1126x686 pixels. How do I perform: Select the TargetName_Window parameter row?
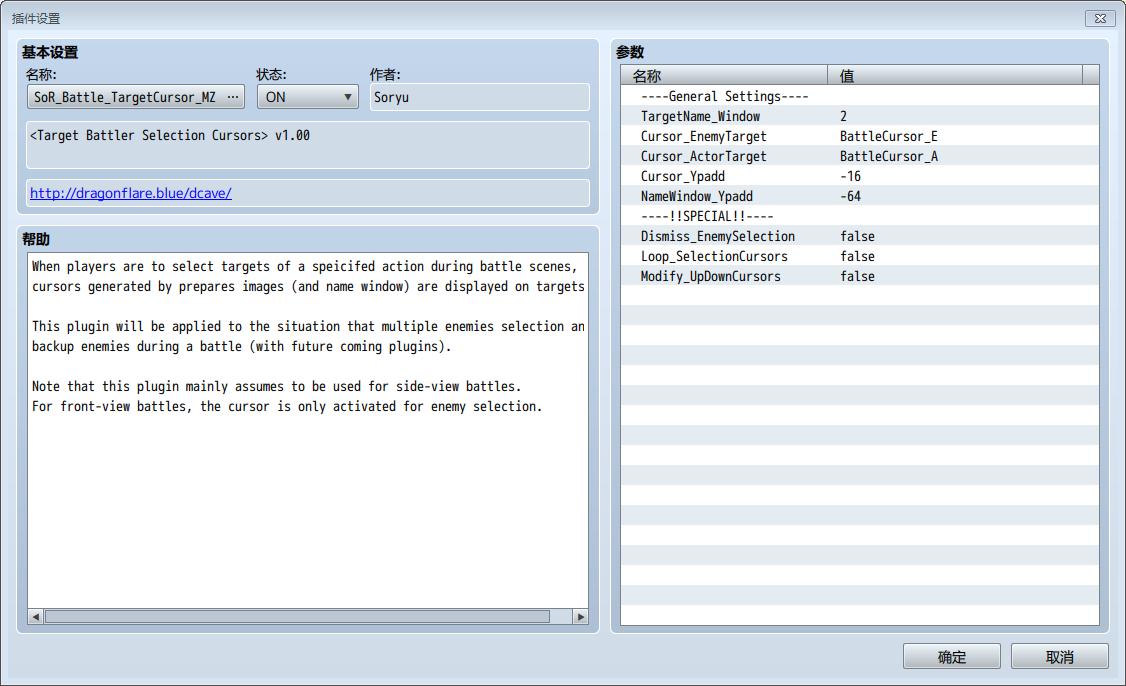pos(860,116)
